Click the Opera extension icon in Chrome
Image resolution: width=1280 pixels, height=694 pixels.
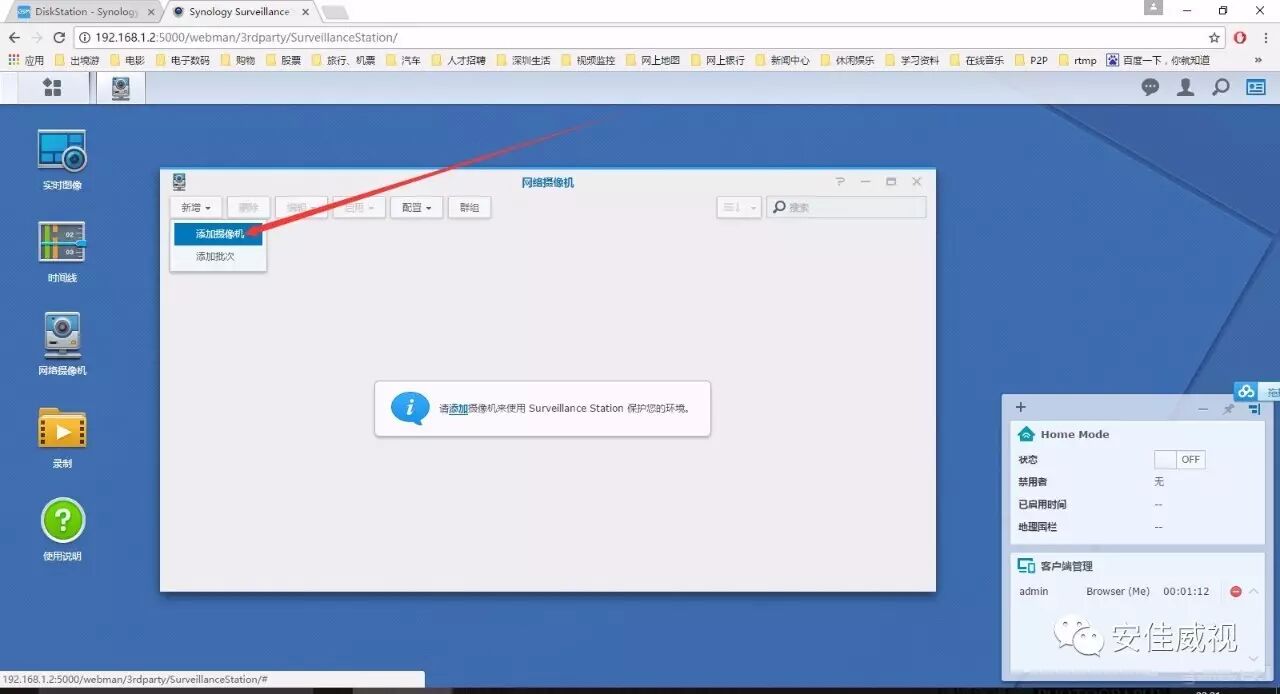1240,37
